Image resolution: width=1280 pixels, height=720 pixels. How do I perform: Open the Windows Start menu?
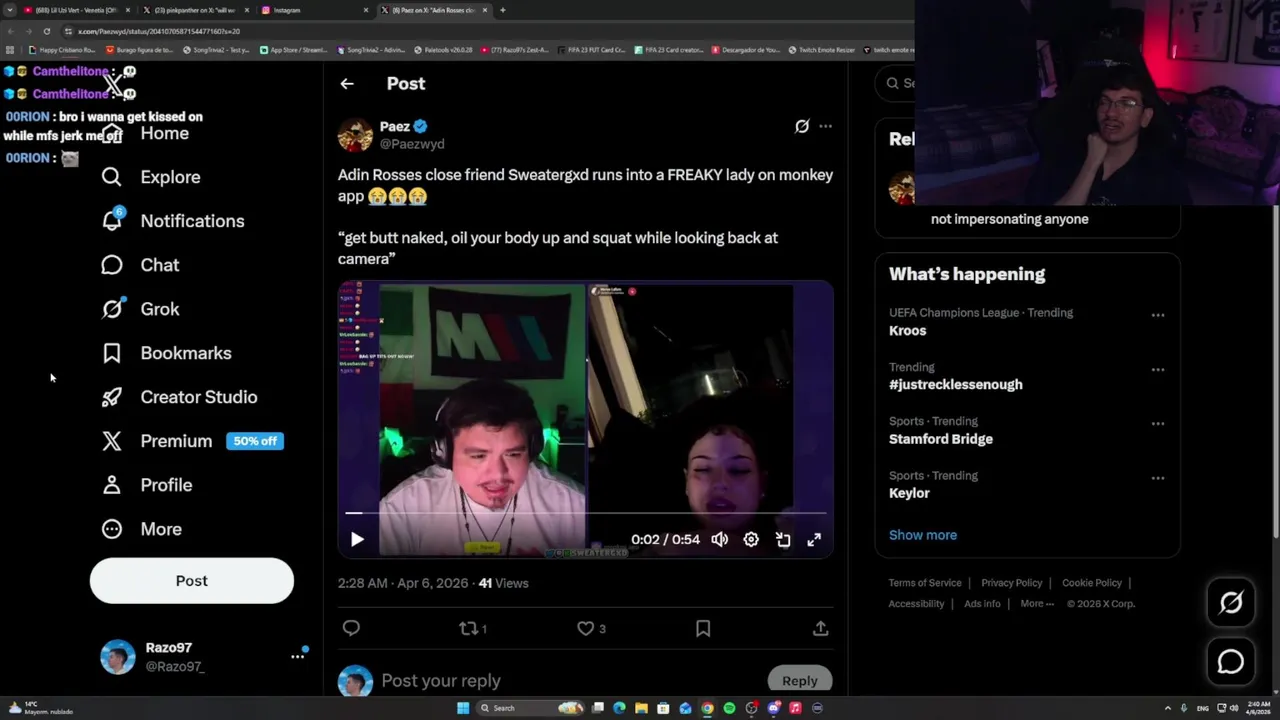[x=463, y=708]
